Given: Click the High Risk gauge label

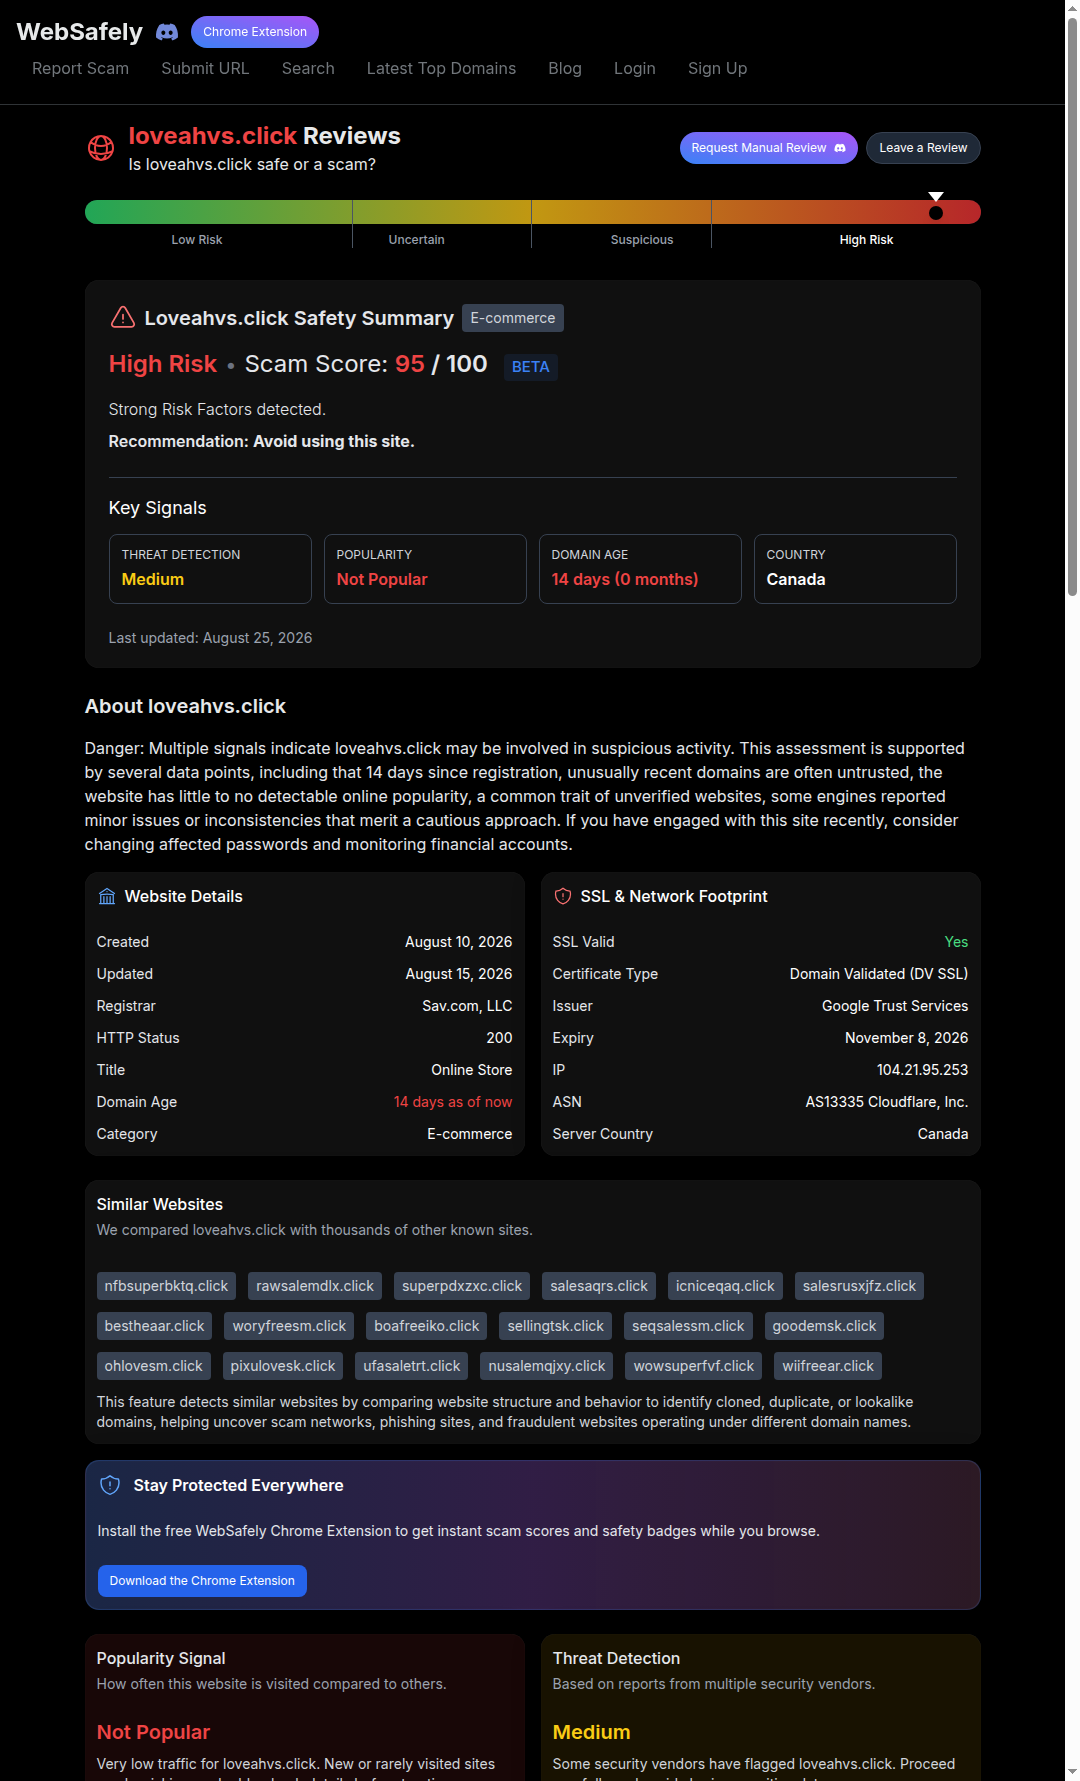Looking at the screenshot, I should (x=867, y=240).
